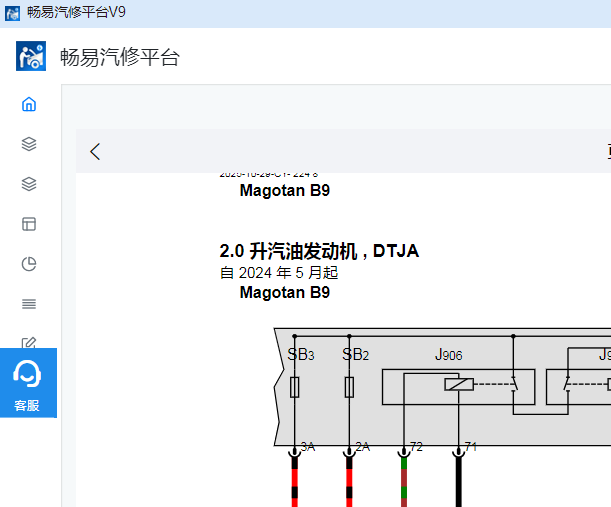Click the black wire under pin 71
Image resolution: width=611 pixels, height=507 pixels.
click(459, 482)
